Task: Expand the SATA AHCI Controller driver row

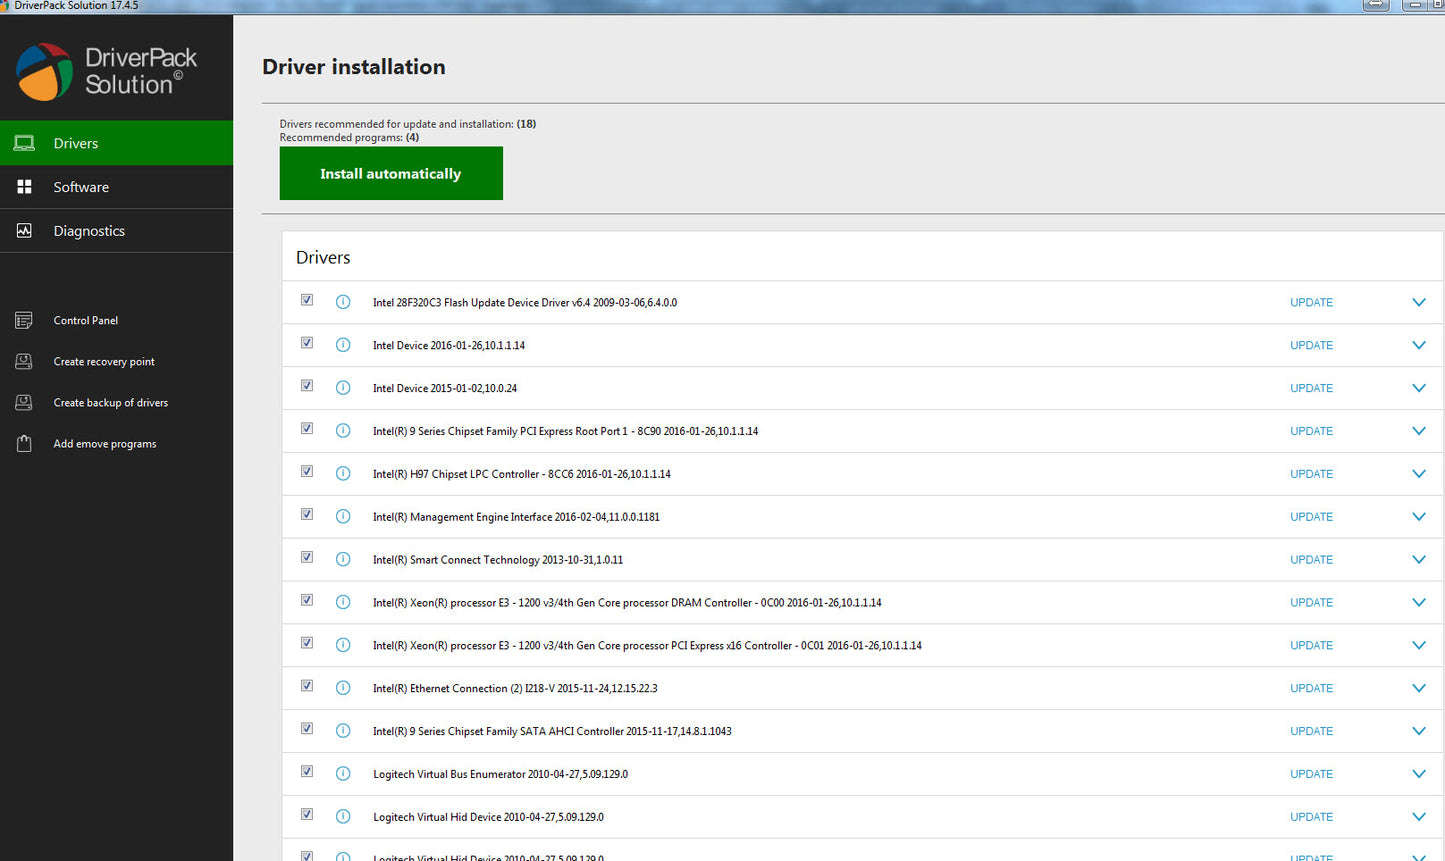Action: [1418, 731]
